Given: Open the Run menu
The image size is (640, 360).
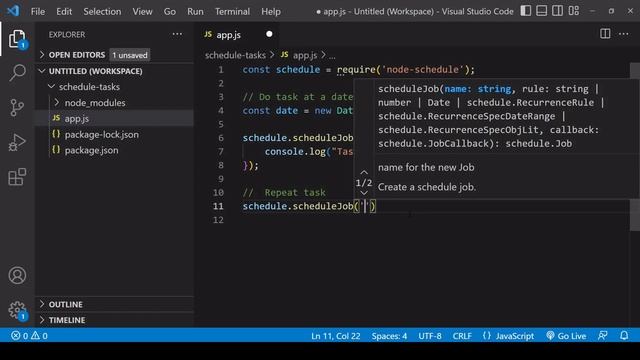Looking at the screenshot, I should [195, 11].
